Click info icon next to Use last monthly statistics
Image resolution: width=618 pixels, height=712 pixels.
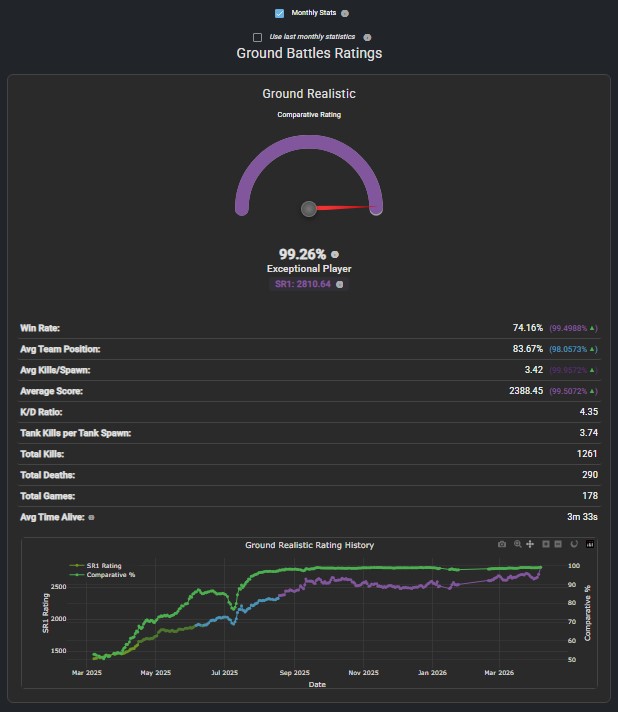point(367,37)
